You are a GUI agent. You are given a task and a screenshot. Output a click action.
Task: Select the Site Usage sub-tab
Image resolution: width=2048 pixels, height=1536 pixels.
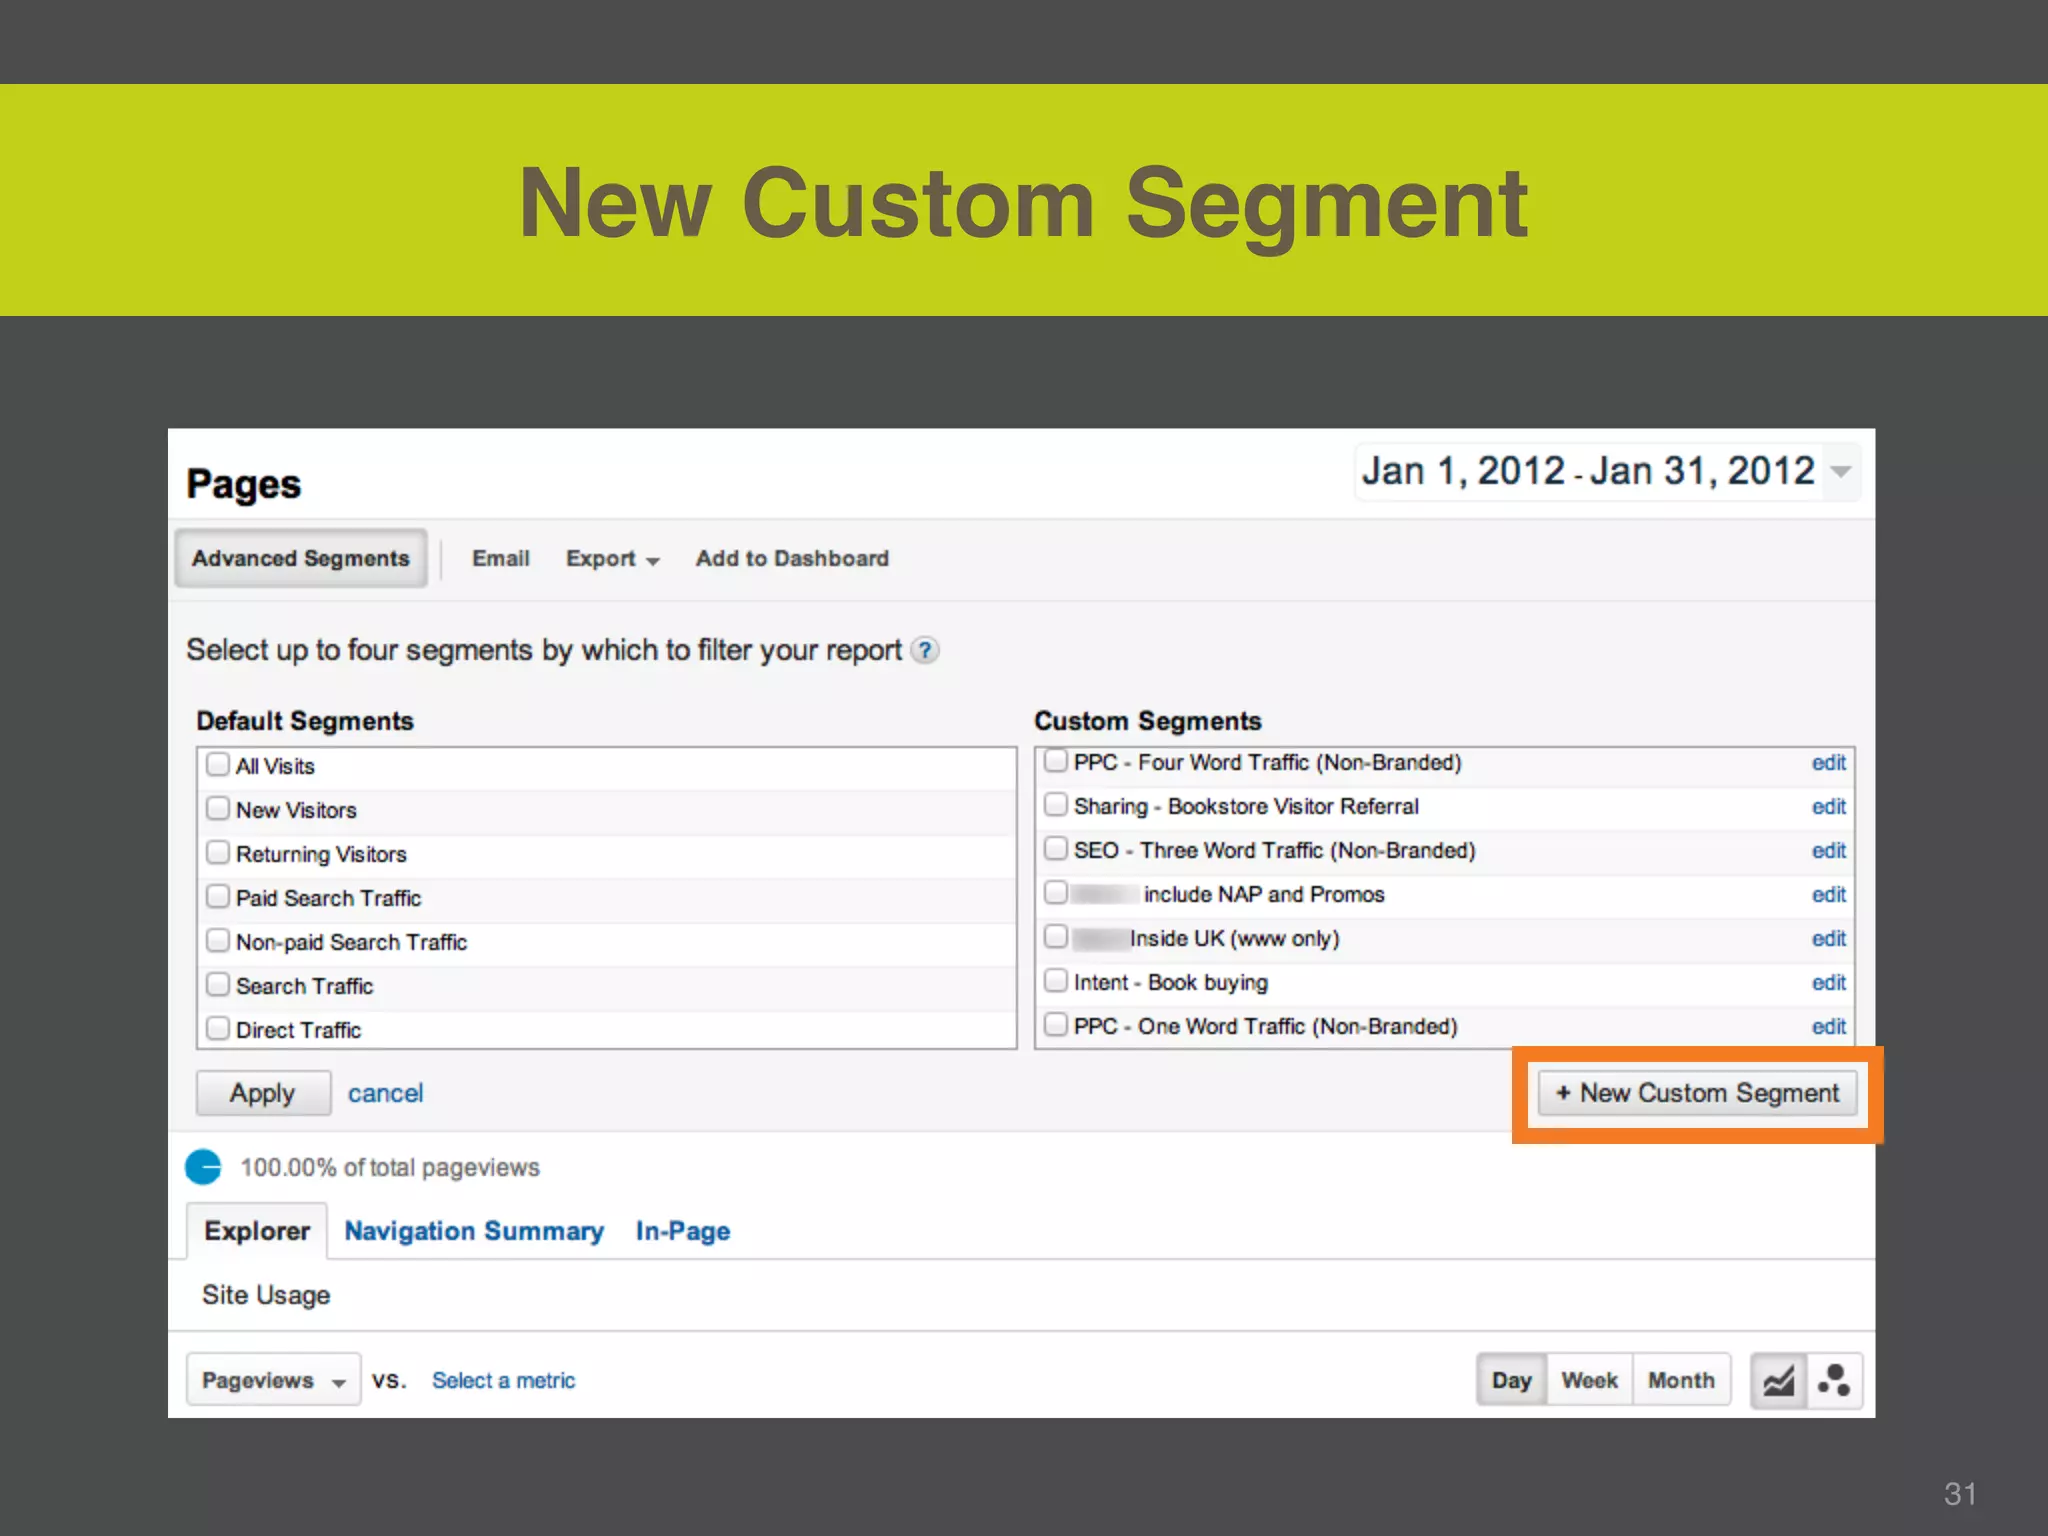coord(266,1295)
